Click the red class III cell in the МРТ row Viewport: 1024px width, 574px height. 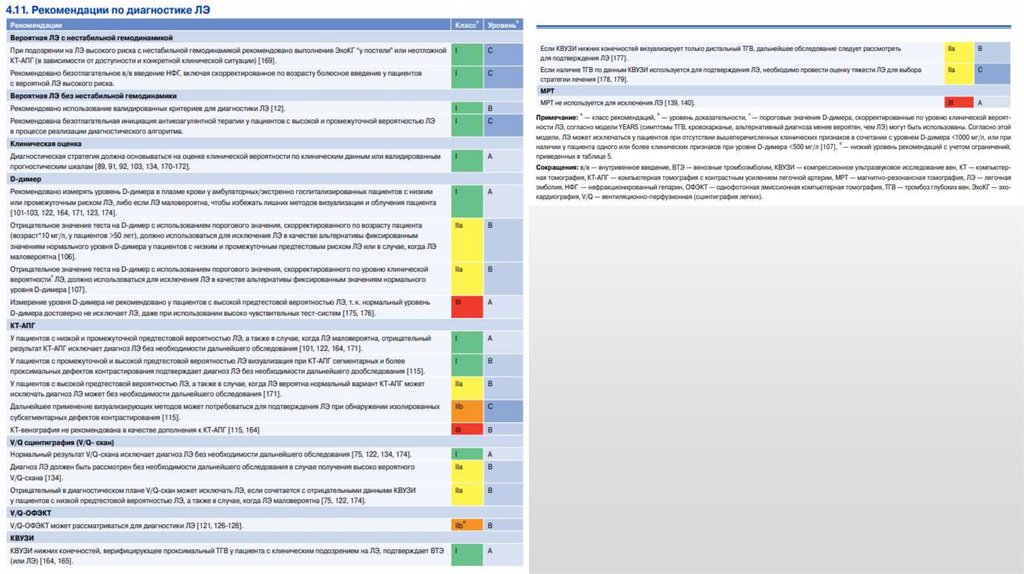coord(959,103)
